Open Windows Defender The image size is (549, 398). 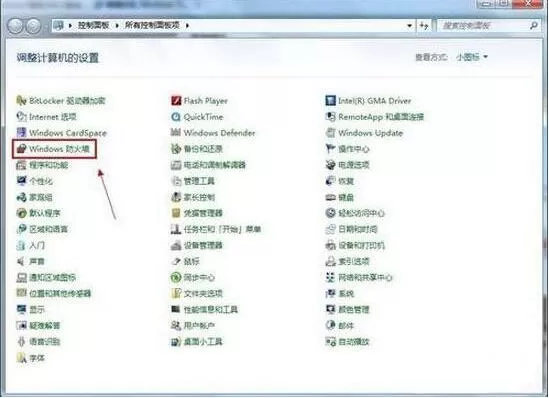pos(213,133)
